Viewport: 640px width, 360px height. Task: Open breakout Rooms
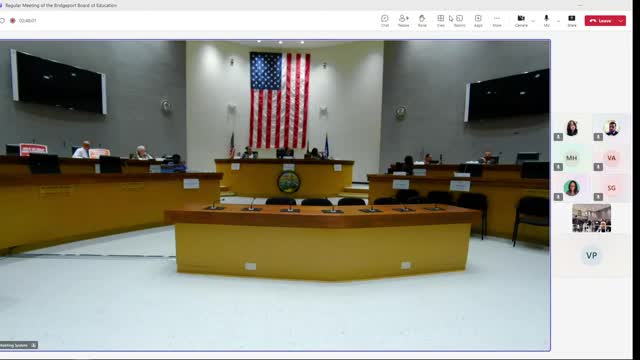[x=460, y=21]
